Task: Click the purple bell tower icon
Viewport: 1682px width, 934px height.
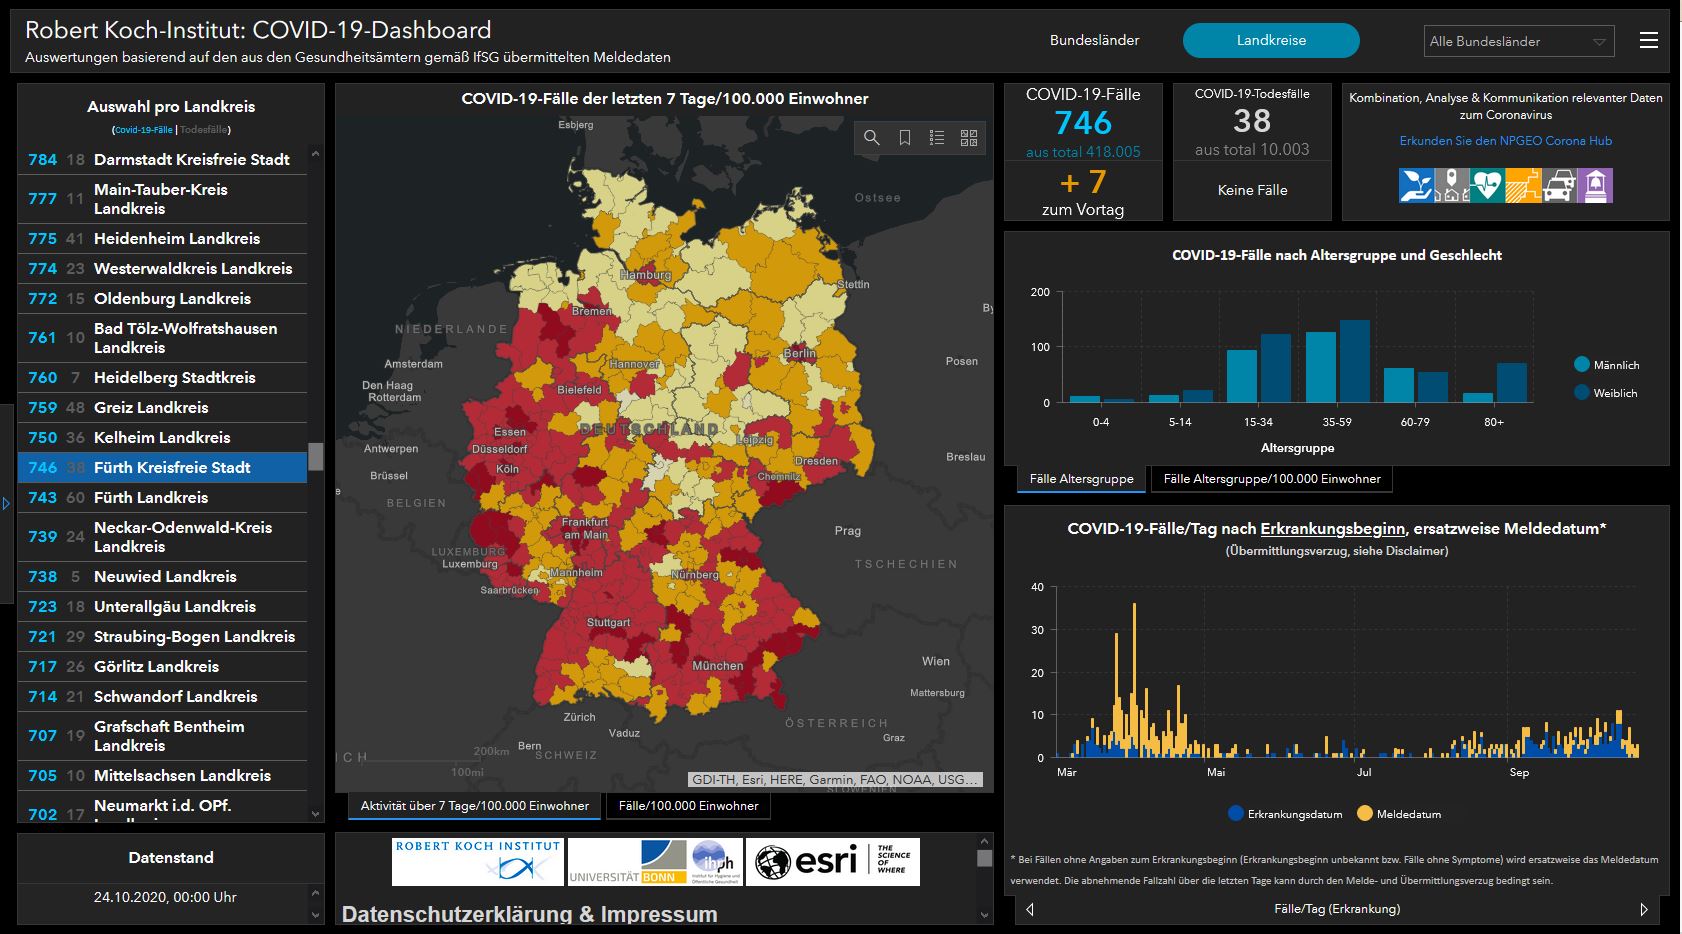Action: click(x=1595, y=185)
